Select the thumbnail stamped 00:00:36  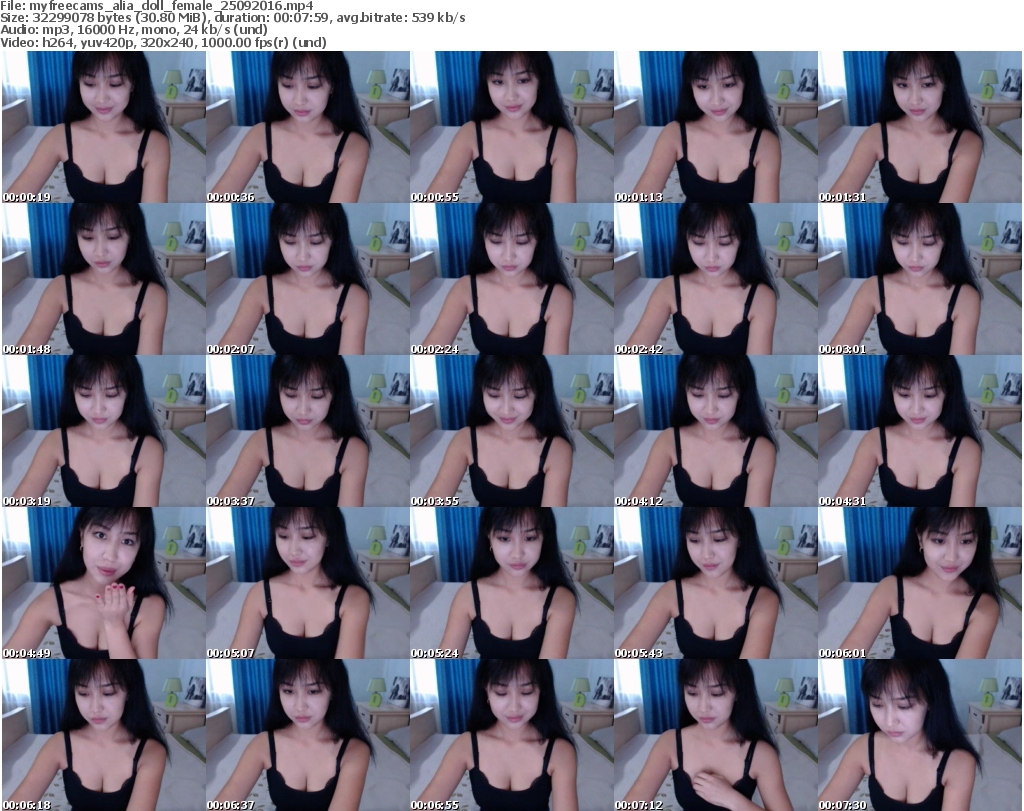click(x=308, y=127)
